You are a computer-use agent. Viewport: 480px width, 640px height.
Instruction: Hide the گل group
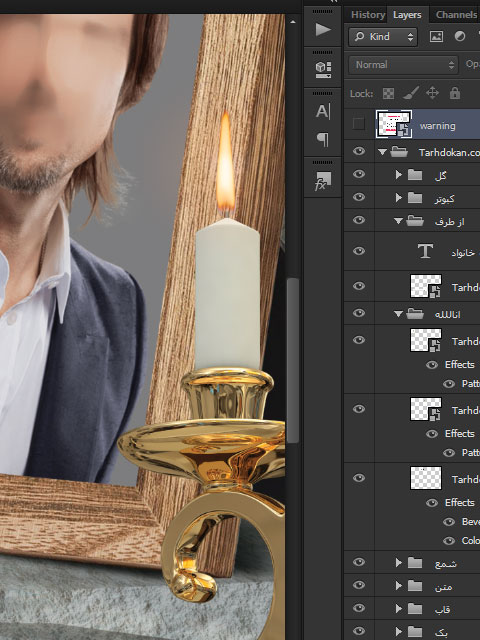[x=359, y=174]
